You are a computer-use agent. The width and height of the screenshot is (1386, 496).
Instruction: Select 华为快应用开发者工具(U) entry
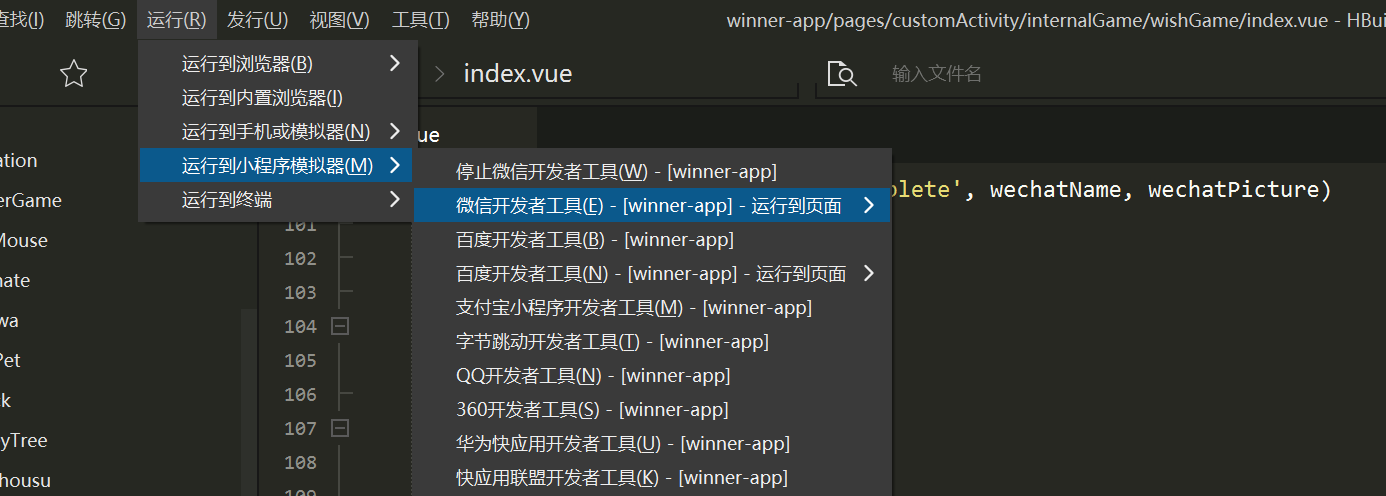(651, 444)
